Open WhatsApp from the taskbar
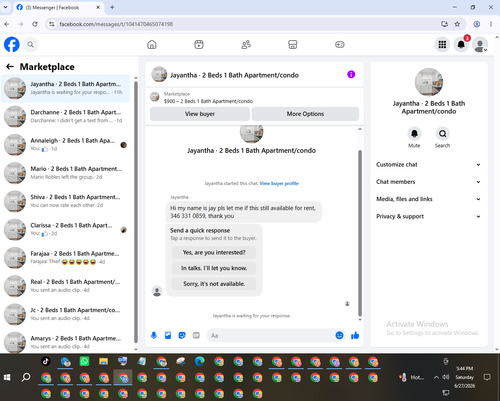Viewport: 500px width, 401px height. (x=84, y=361)
